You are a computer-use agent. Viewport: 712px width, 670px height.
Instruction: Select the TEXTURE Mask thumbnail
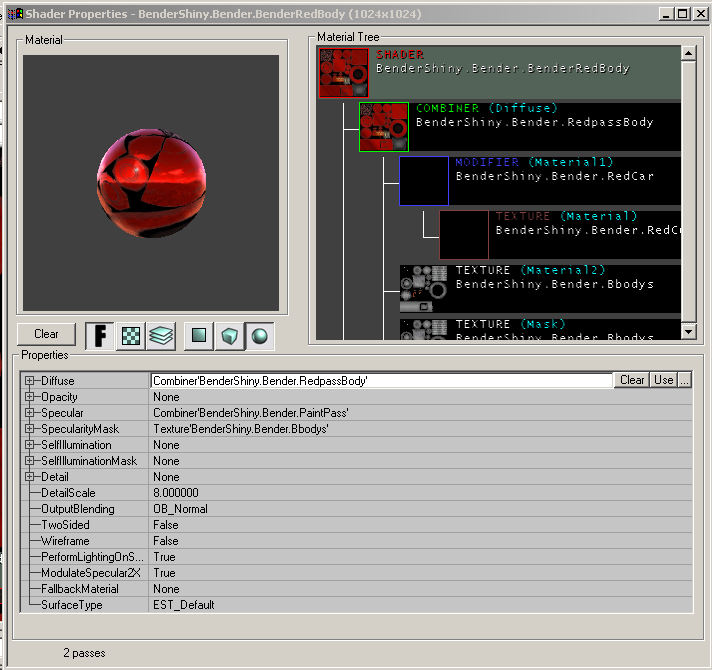[424, 329]
